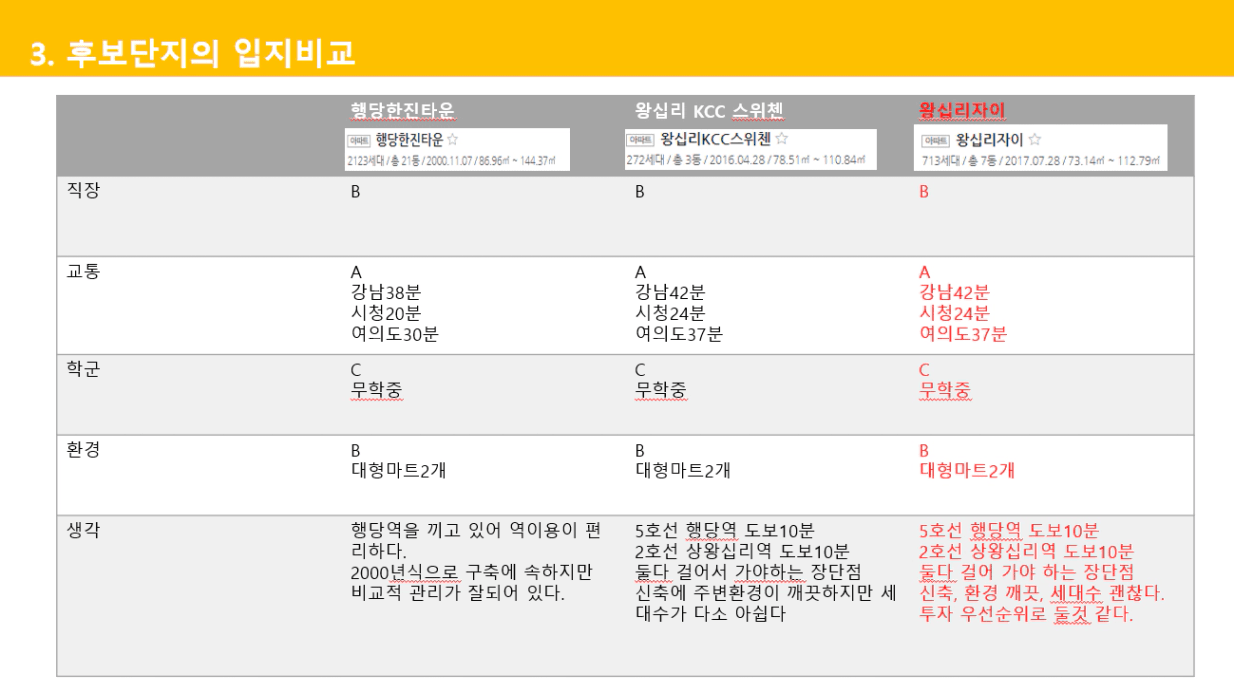
Task: Click red 5호선 행당역 도보10분 line
Action: 1008,531
